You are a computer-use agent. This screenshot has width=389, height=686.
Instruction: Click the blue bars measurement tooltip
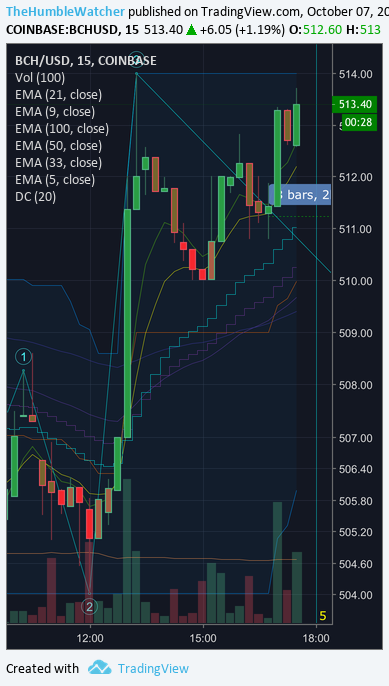pyautogui.click(x=300, y=195)
